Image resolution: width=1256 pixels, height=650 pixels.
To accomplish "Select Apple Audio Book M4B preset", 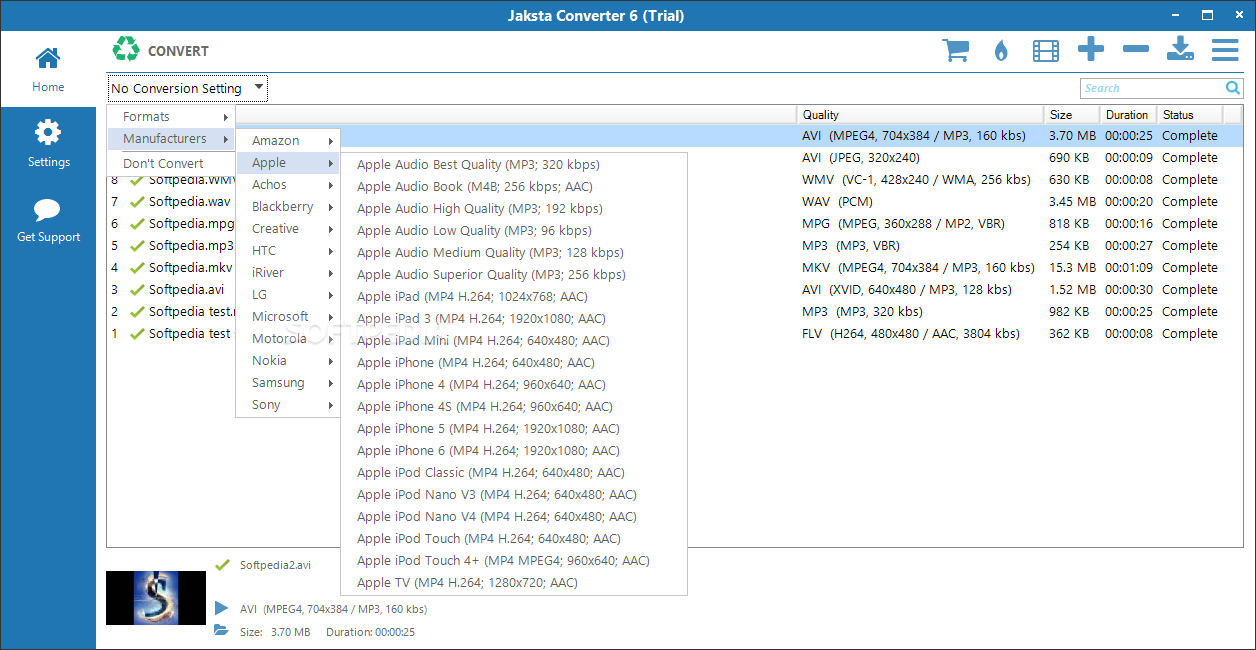I will [x=514, y=187].
